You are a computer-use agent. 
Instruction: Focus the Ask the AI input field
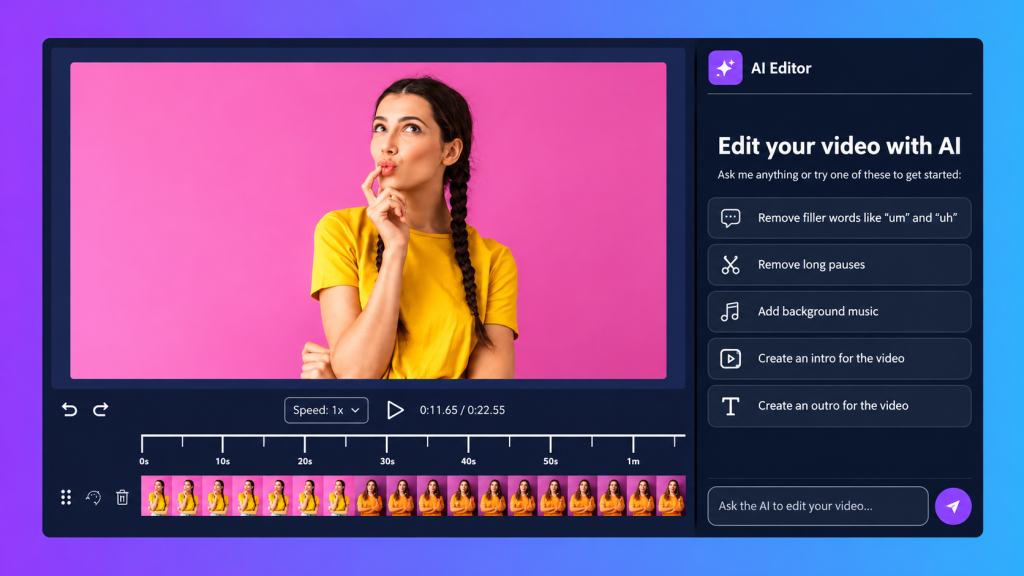tap(818, 506)
